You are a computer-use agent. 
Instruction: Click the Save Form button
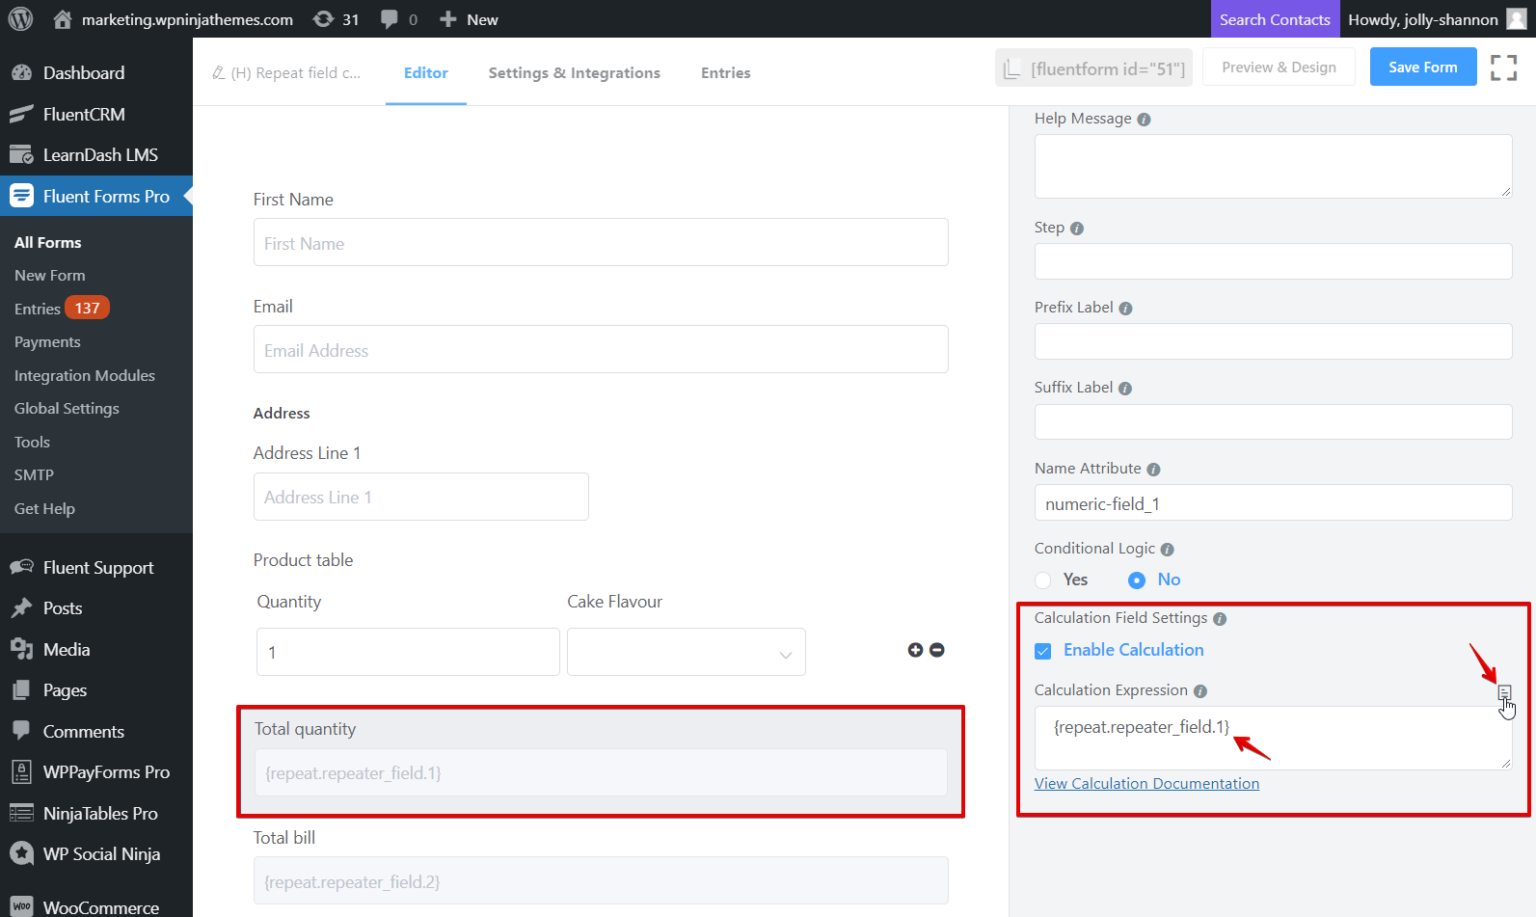pyautogui.click(x=1422, y=67)
